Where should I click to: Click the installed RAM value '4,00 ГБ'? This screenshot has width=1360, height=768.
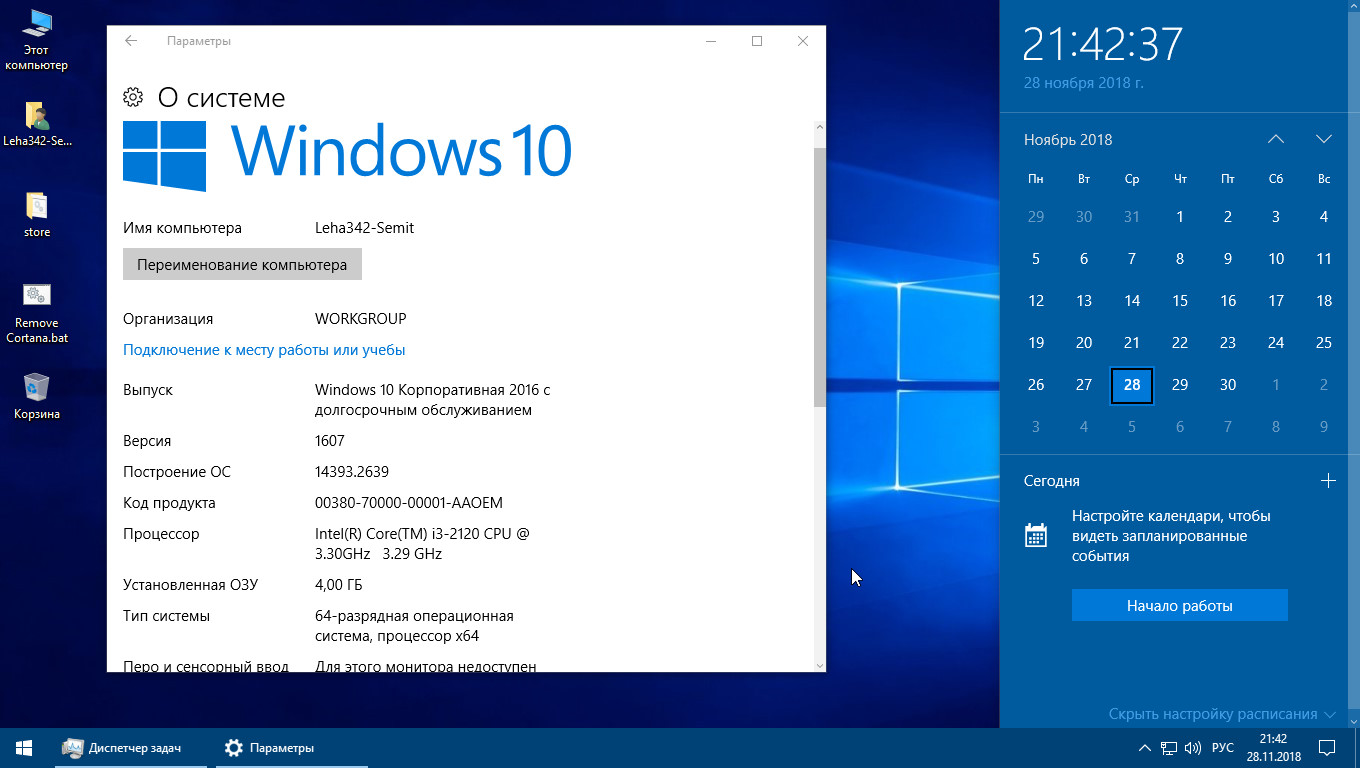[338, 585]
